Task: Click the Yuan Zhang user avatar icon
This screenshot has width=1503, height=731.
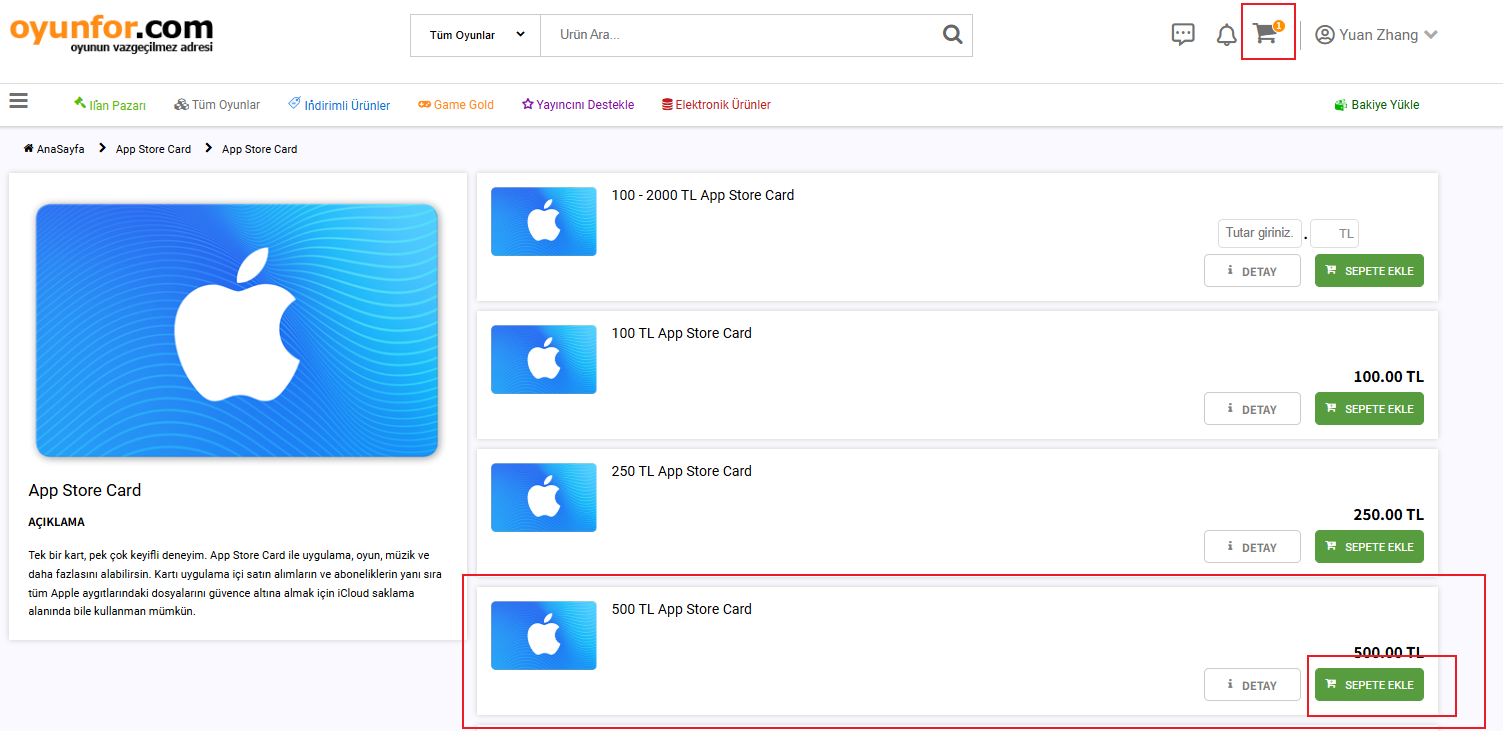Action: pyautogui.click(x=1325, y=35)
